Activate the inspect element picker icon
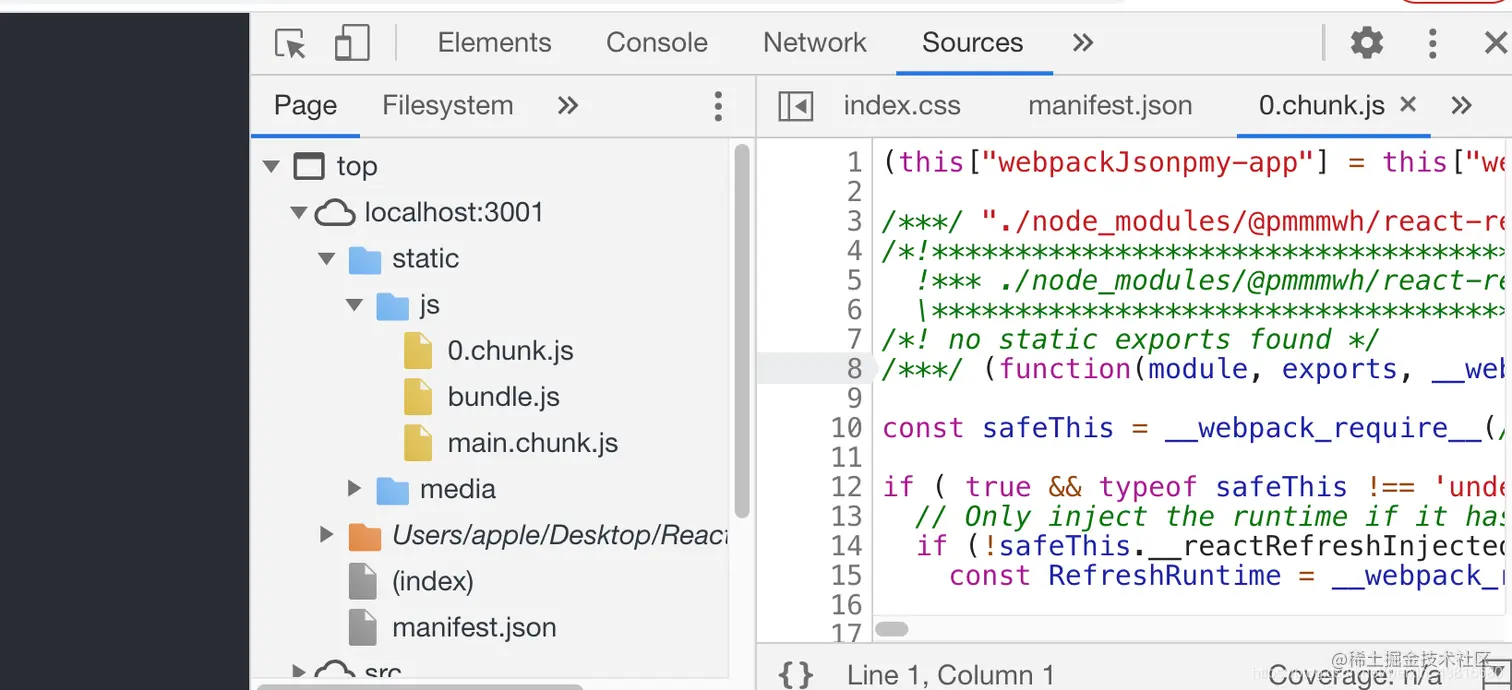 click(290, 43)
